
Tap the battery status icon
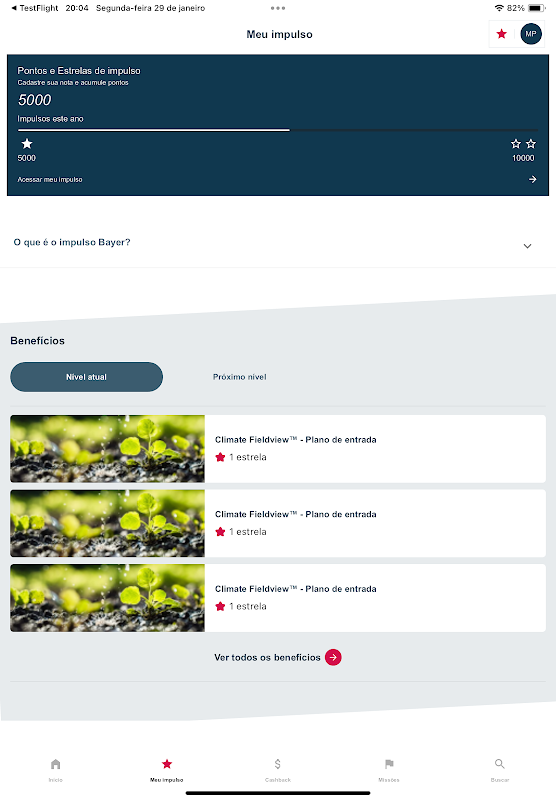(x=537, y=8)
